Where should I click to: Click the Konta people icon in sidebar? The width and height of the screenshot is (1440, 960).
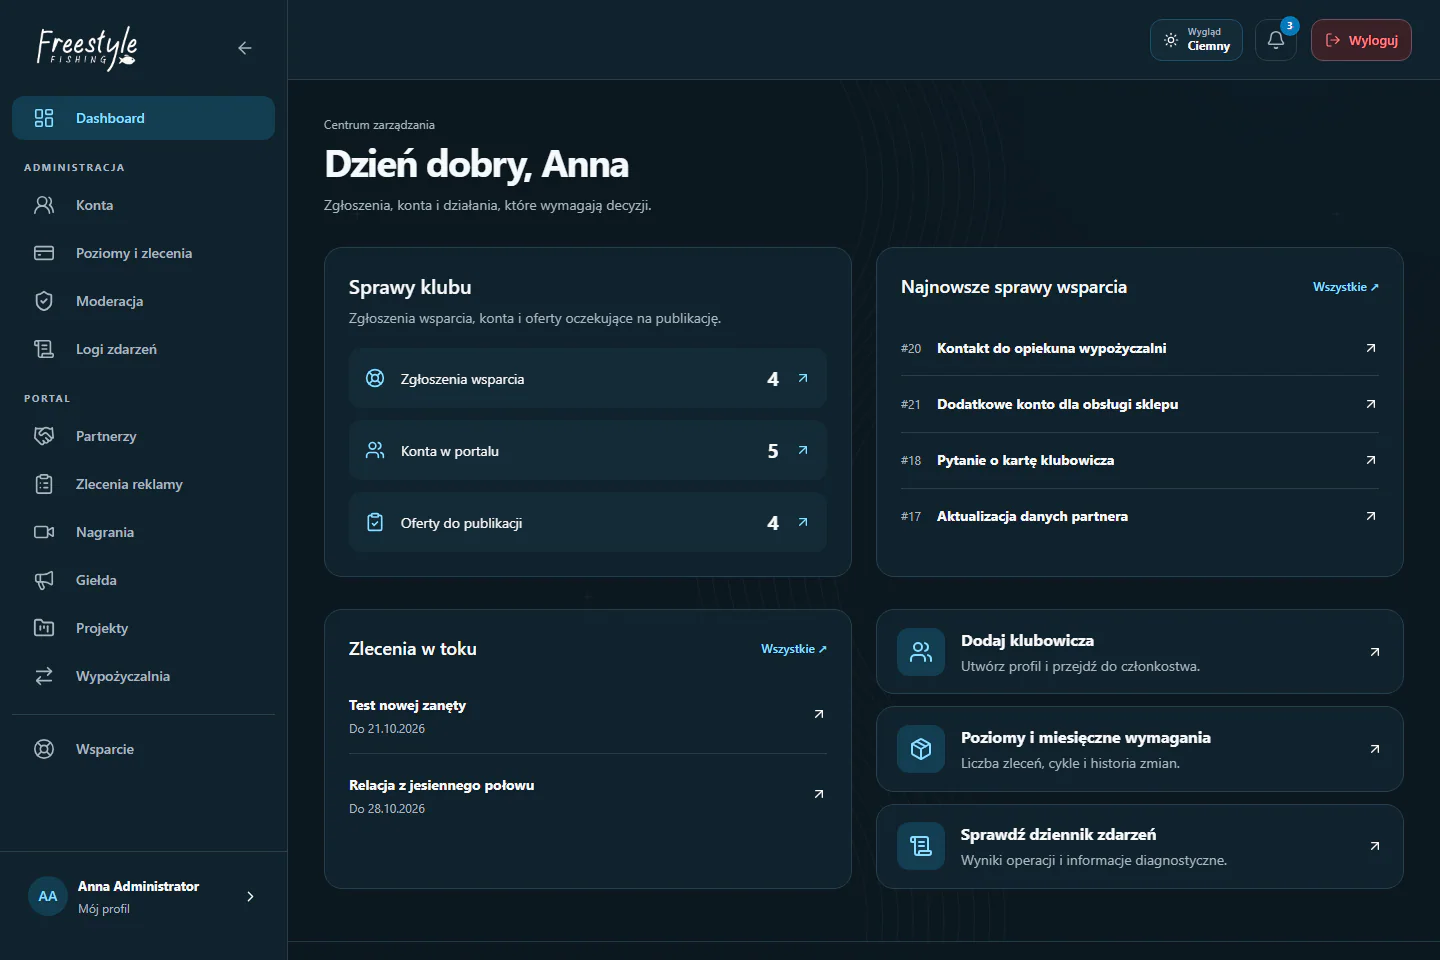click(44, 205)
